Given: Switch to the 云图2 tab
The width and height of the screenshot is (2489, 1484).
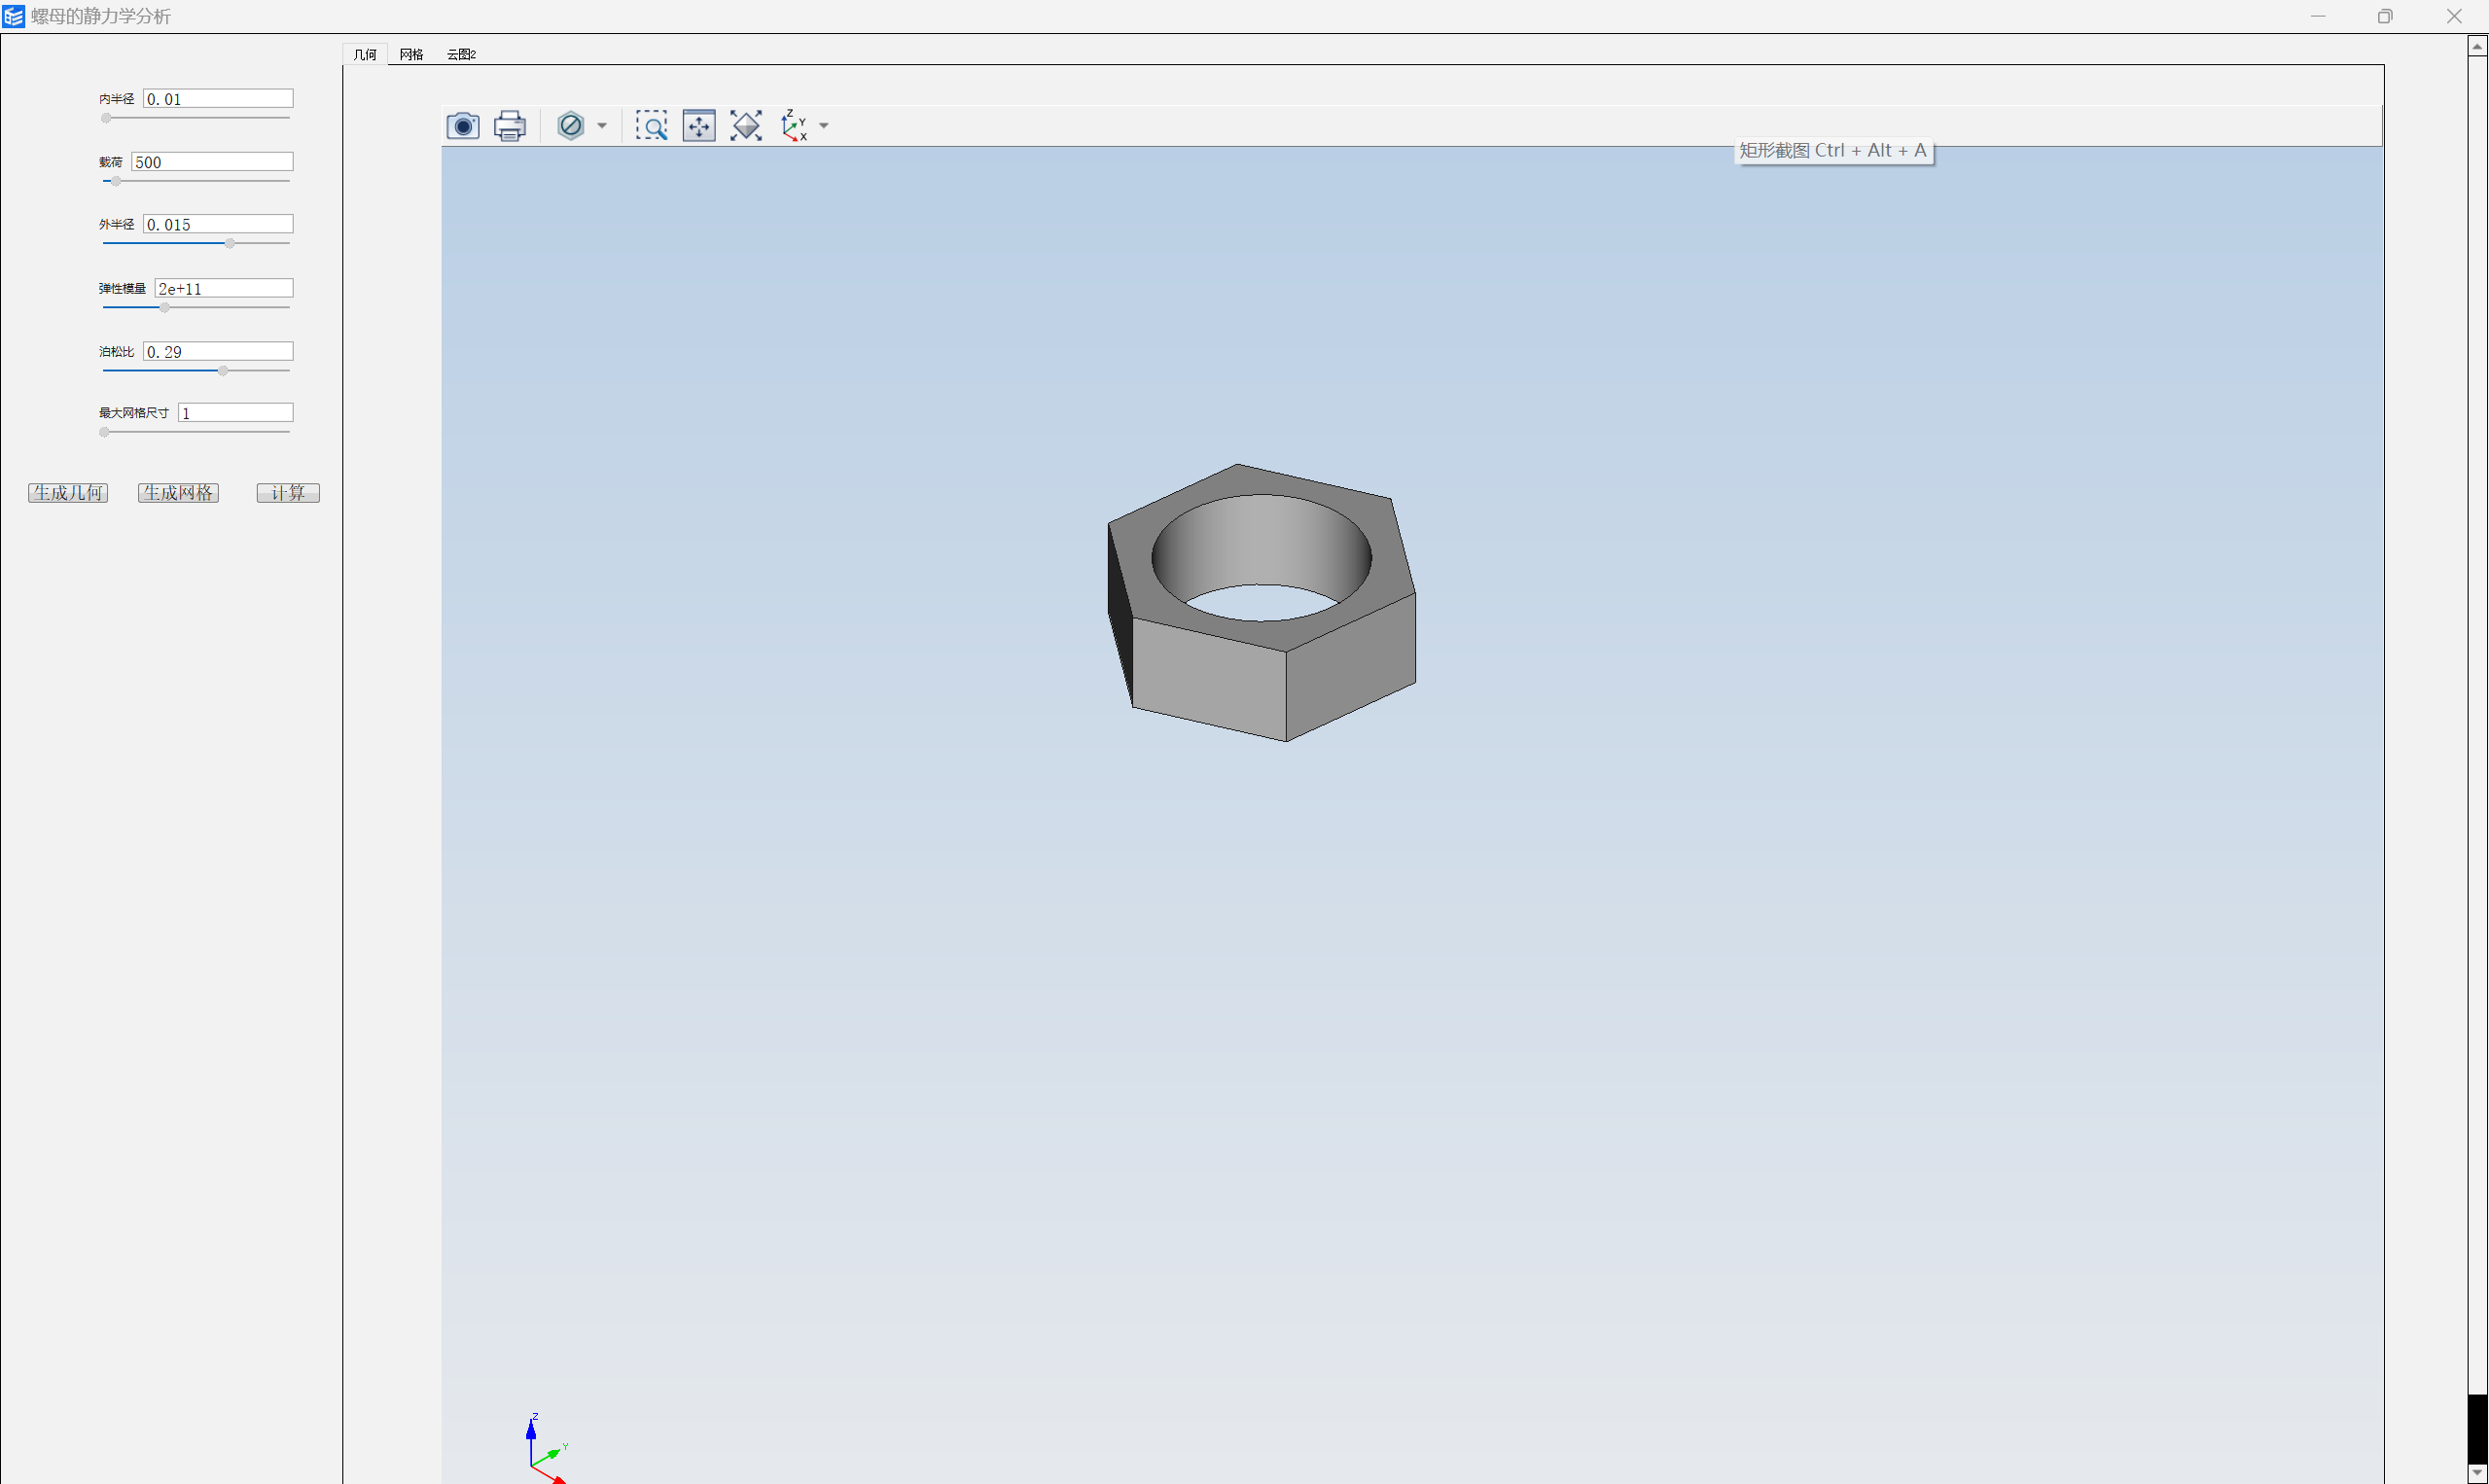Looking at the screenshot, I should click(x=461, y=54).
